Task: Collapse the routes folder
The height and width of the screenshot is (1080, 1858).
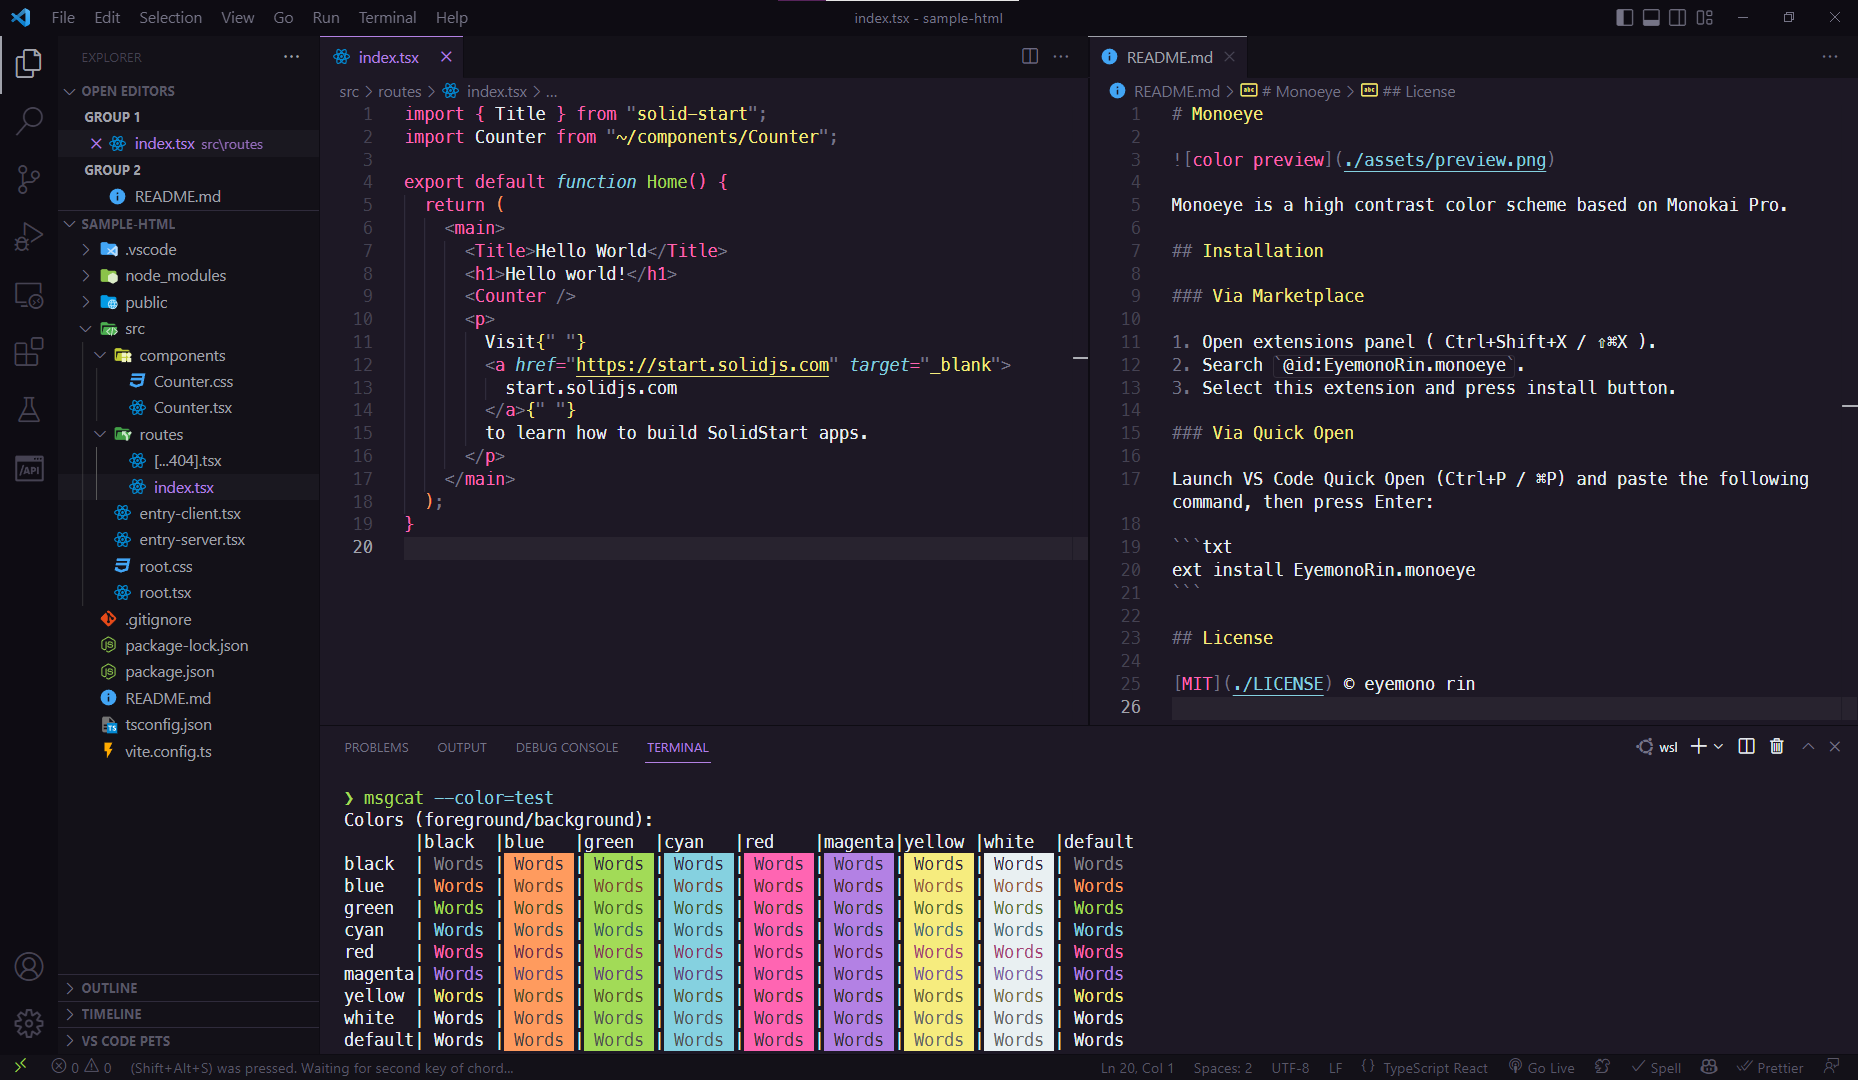Action: coord(189,434)
